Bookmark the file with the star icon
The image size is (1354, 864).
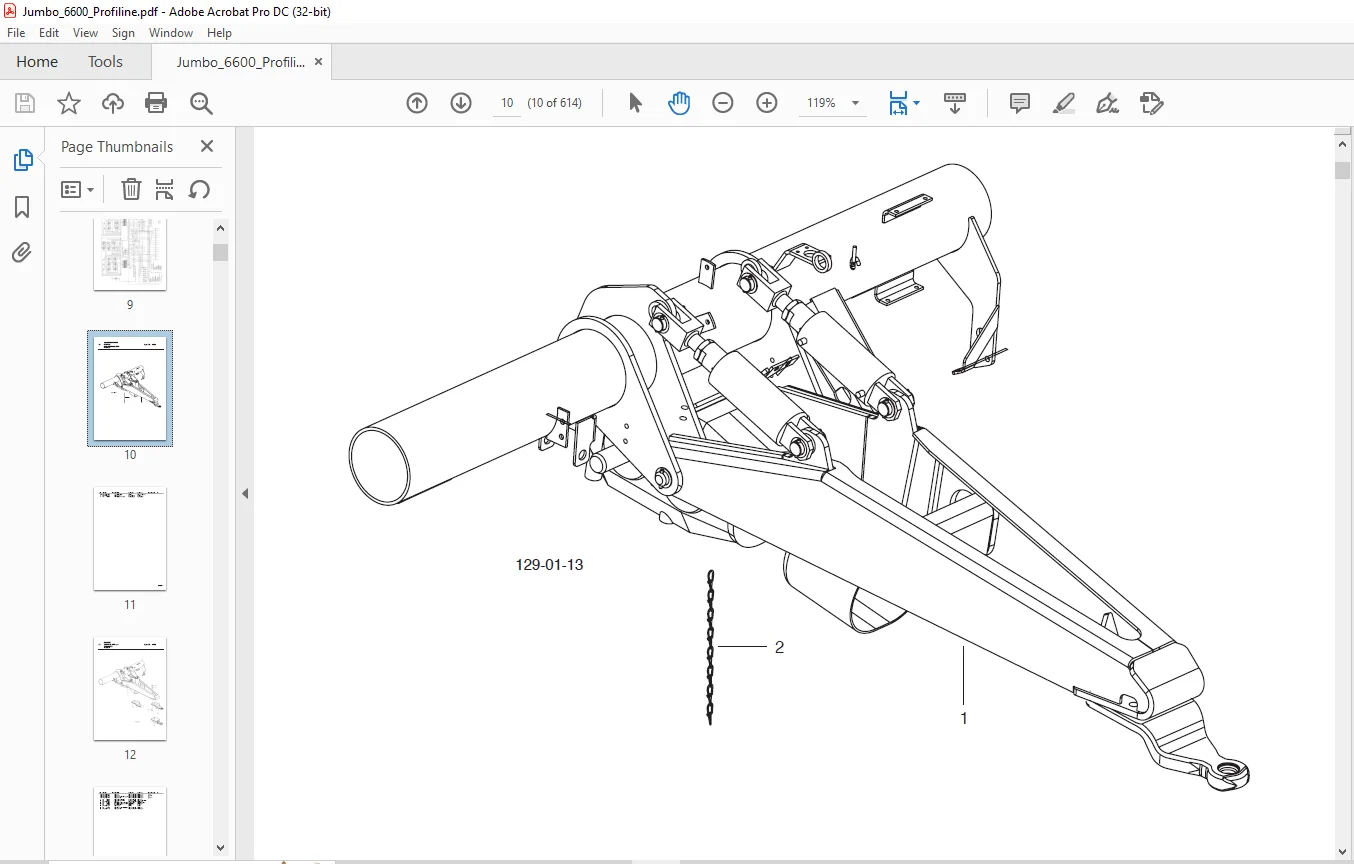tap(68, 103)
